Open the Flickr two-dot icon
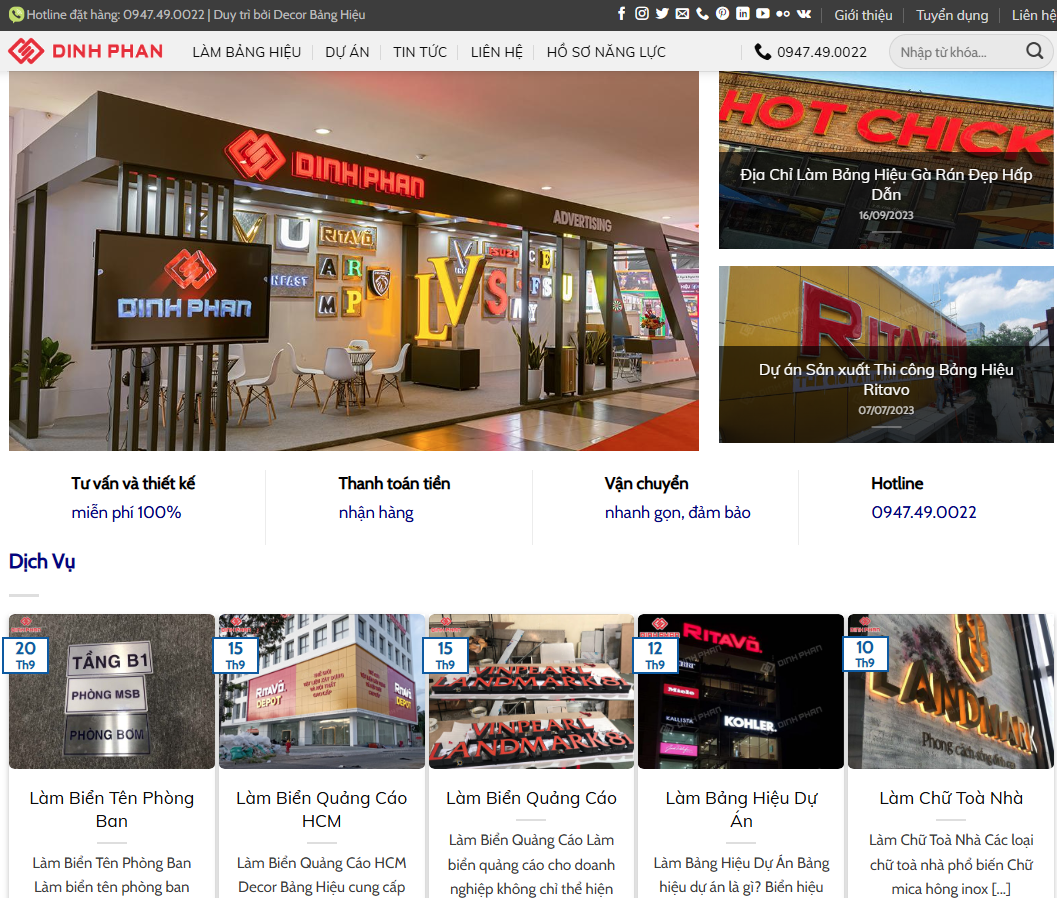1057x898 pixels. coord(783,13)
